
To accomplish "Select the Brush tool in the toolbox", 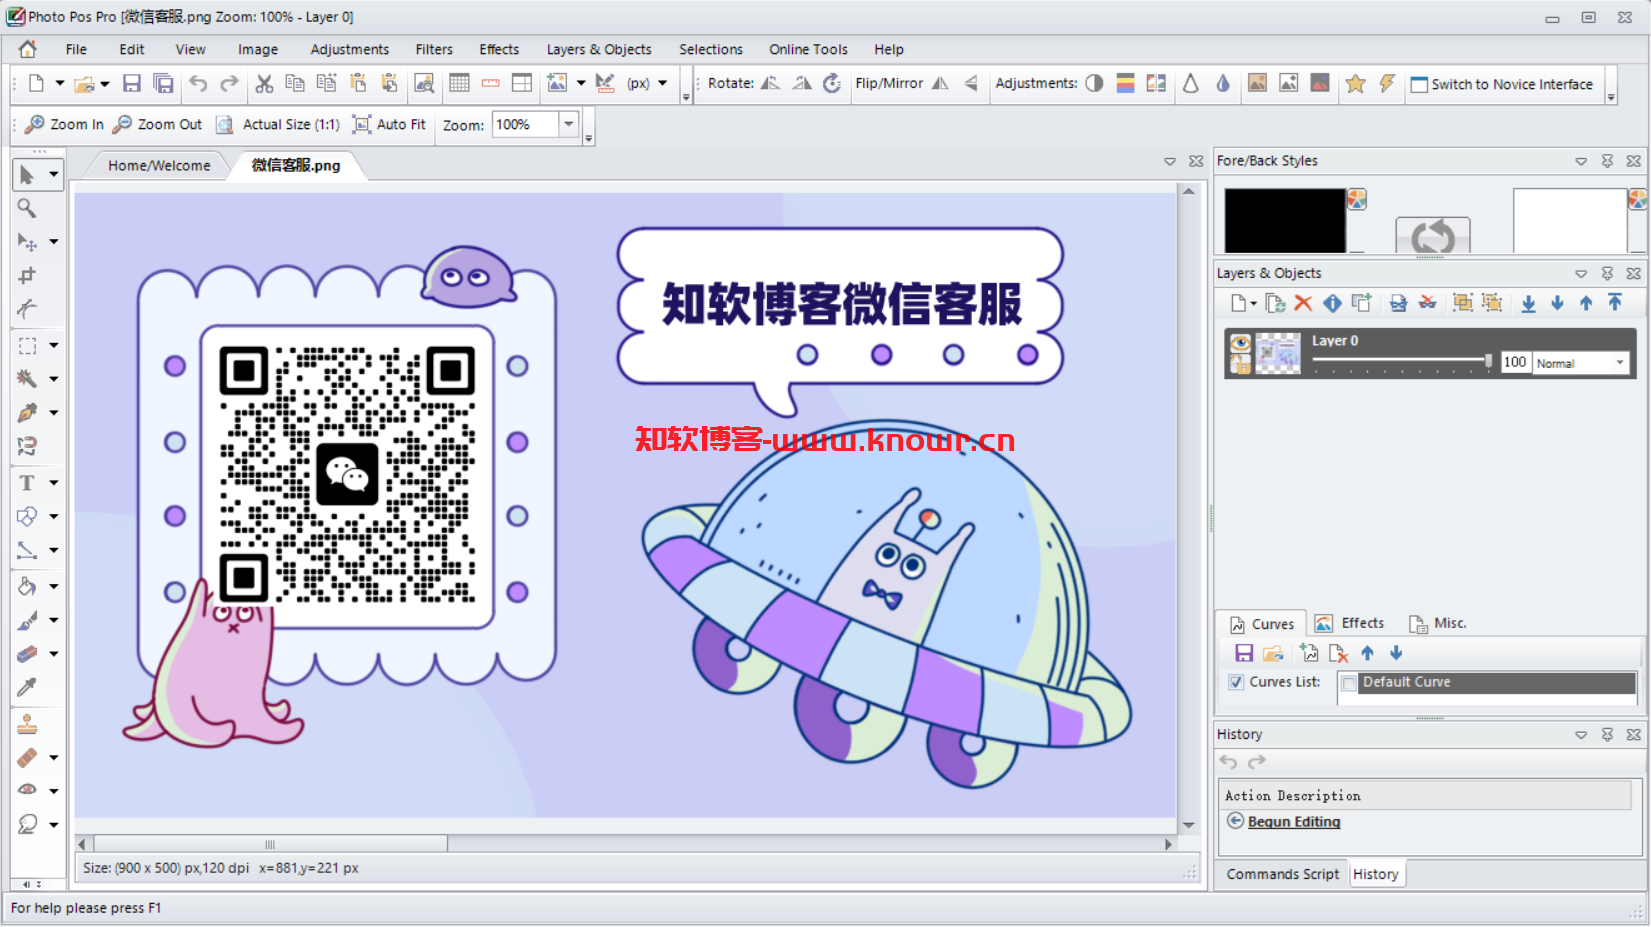I will coord(27,620).
